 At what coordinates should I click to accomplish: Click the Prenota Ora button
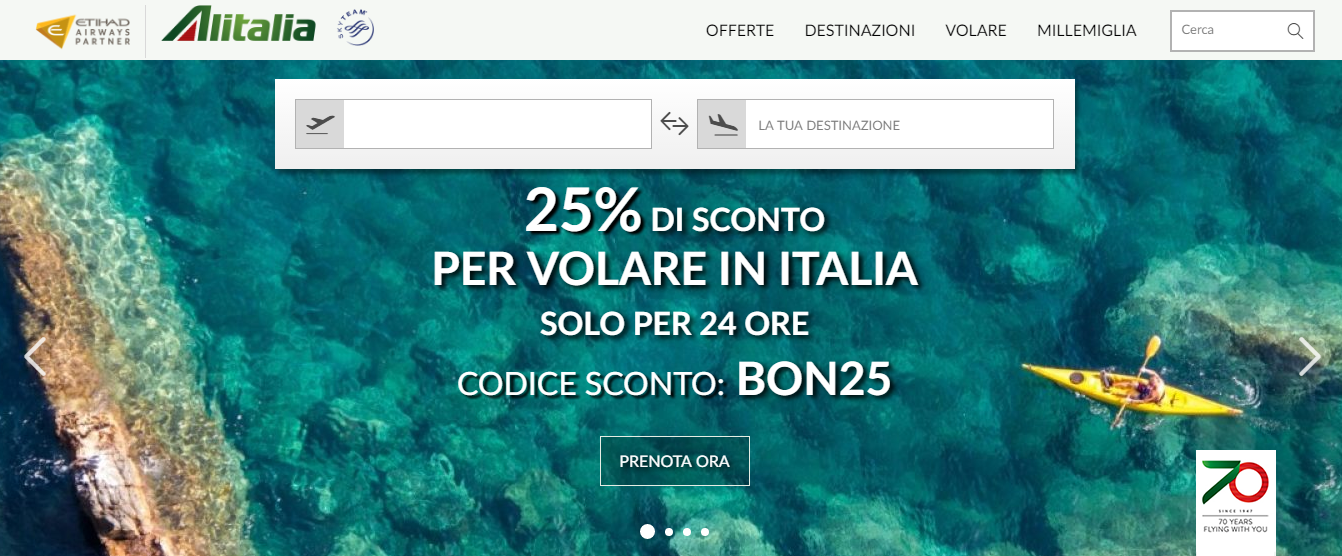(x=675, y=461)
